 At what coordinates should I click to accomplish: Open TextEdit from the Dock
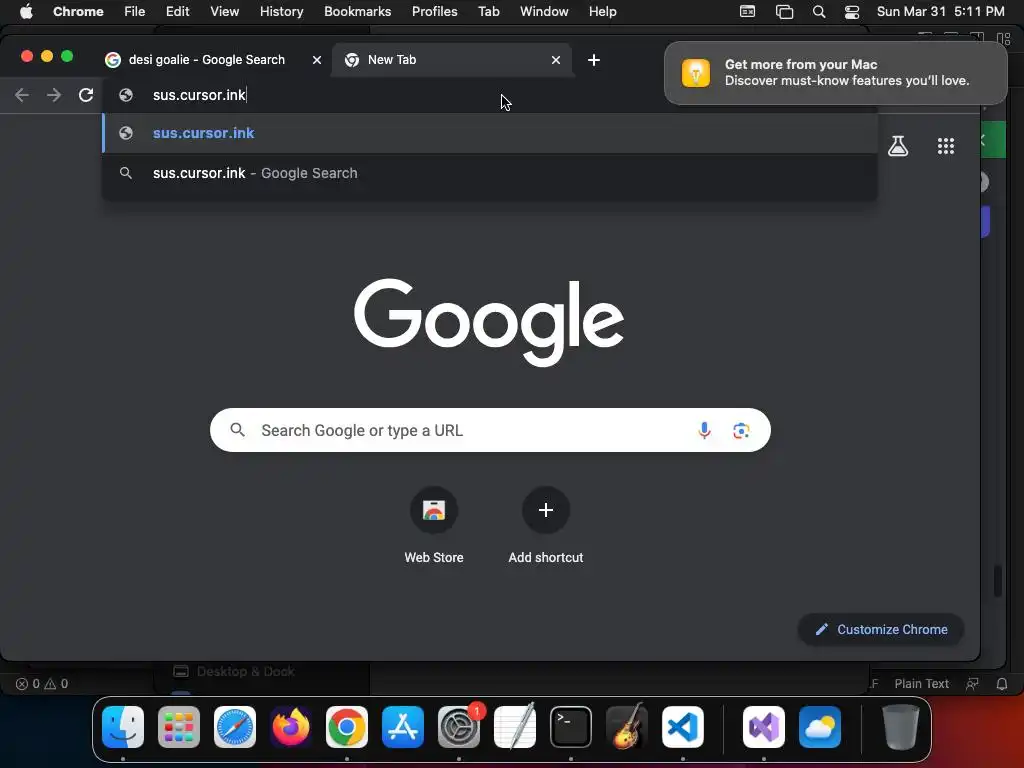515,727
